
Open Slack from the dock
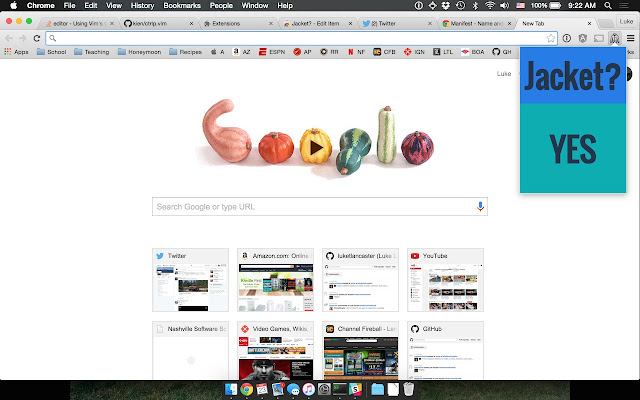click(355, 389)
